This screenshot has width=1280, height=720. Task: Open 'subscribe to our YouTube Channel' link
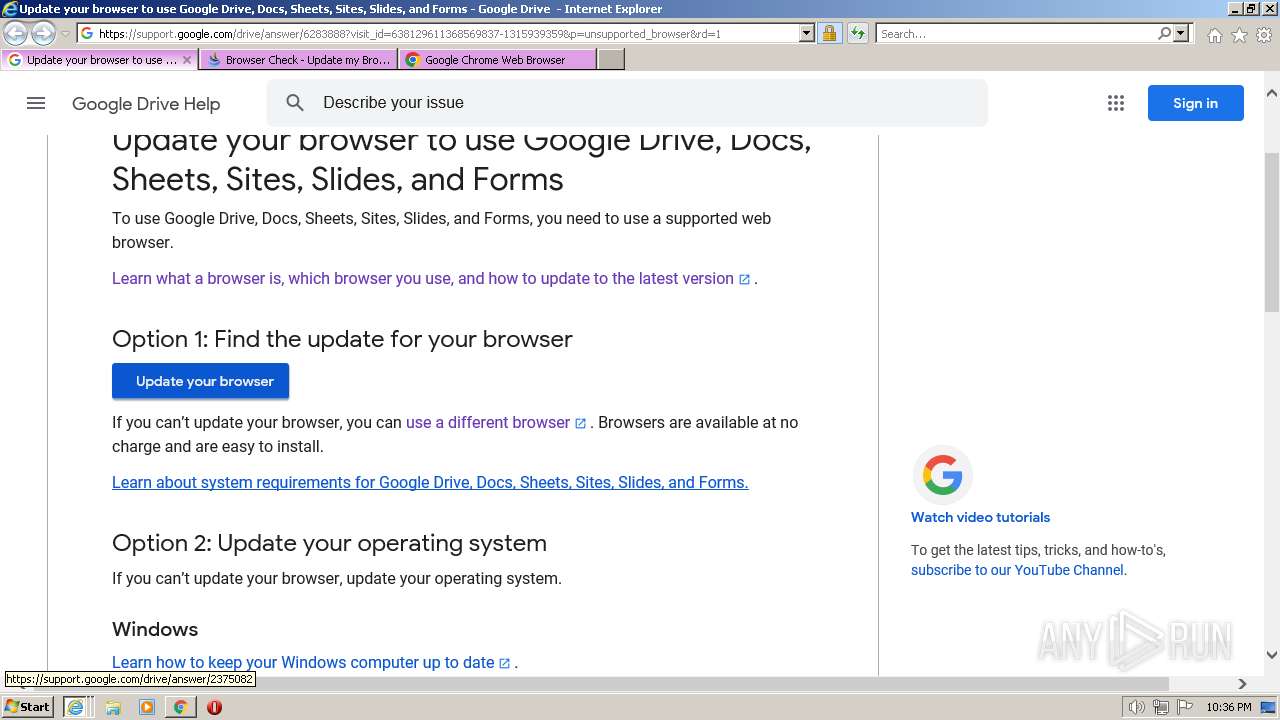(x=1017, y=570)
